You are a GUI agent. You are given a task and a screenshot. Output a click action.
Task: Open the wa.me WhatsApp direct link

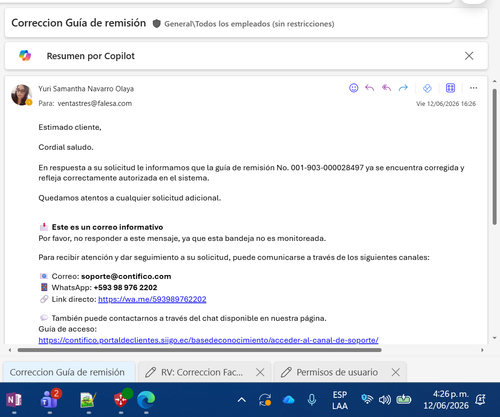(152, 299)
